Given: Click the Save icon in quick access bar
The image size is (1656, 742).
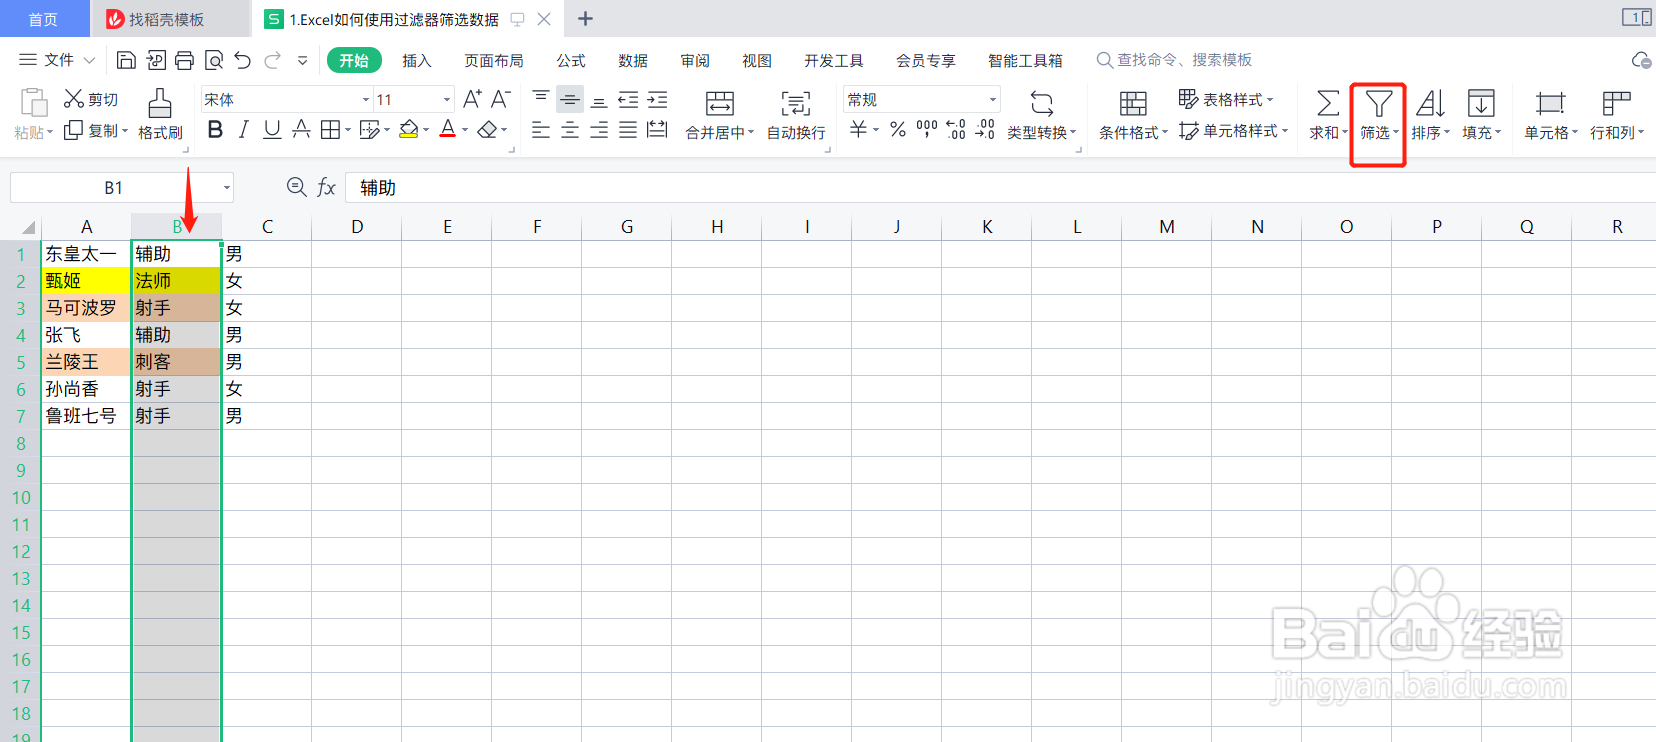Looking at the screenshot, I should [126, 60].
